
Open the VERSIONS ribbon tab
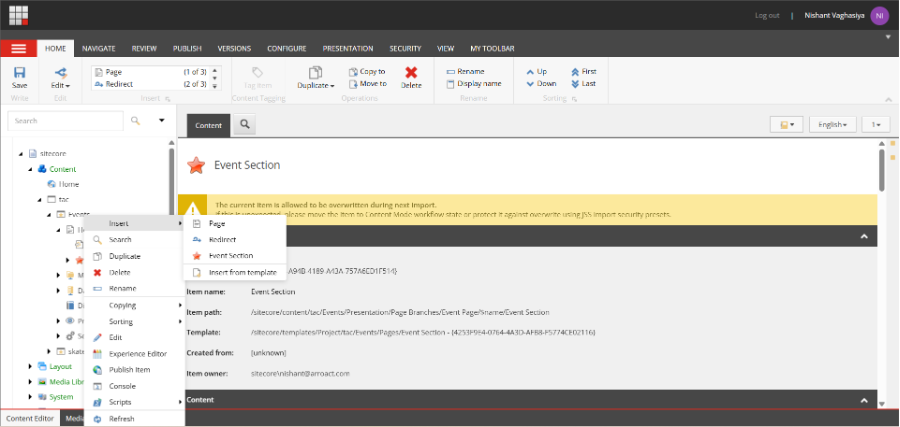click(x=234, y=49)
